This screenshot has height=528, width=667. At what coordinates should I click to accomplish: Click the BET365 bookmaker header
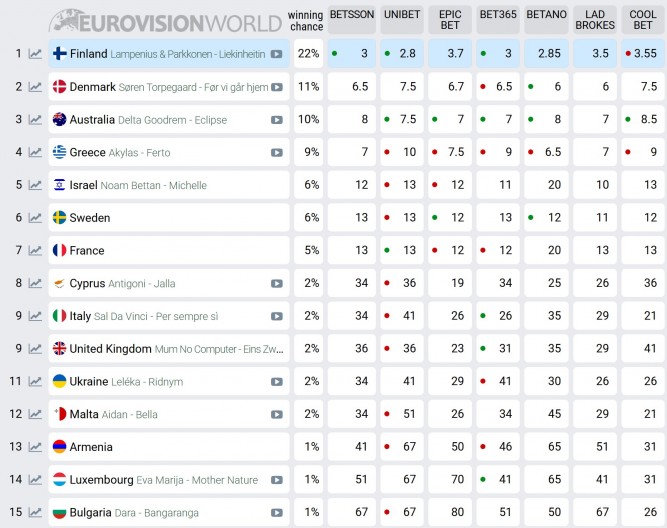click(x=498, y=14)
